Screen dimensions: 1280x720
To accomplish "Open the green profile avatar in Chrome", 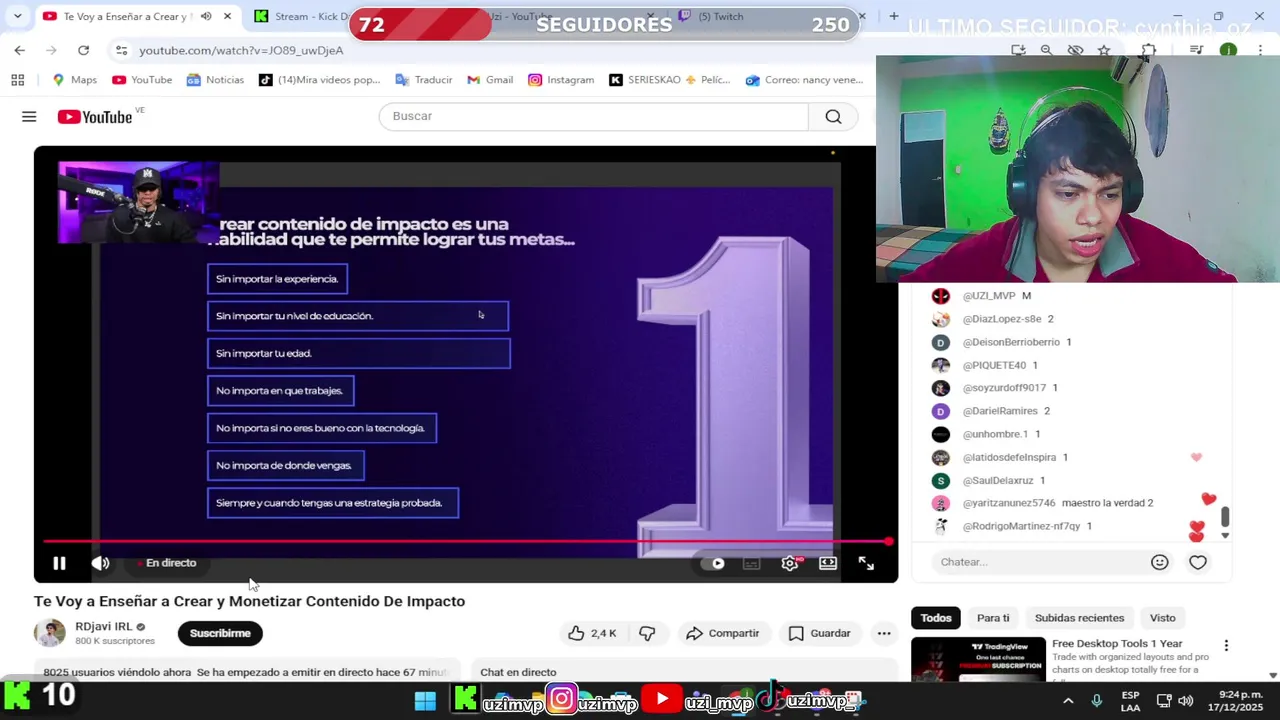I will pos(1228,50).
